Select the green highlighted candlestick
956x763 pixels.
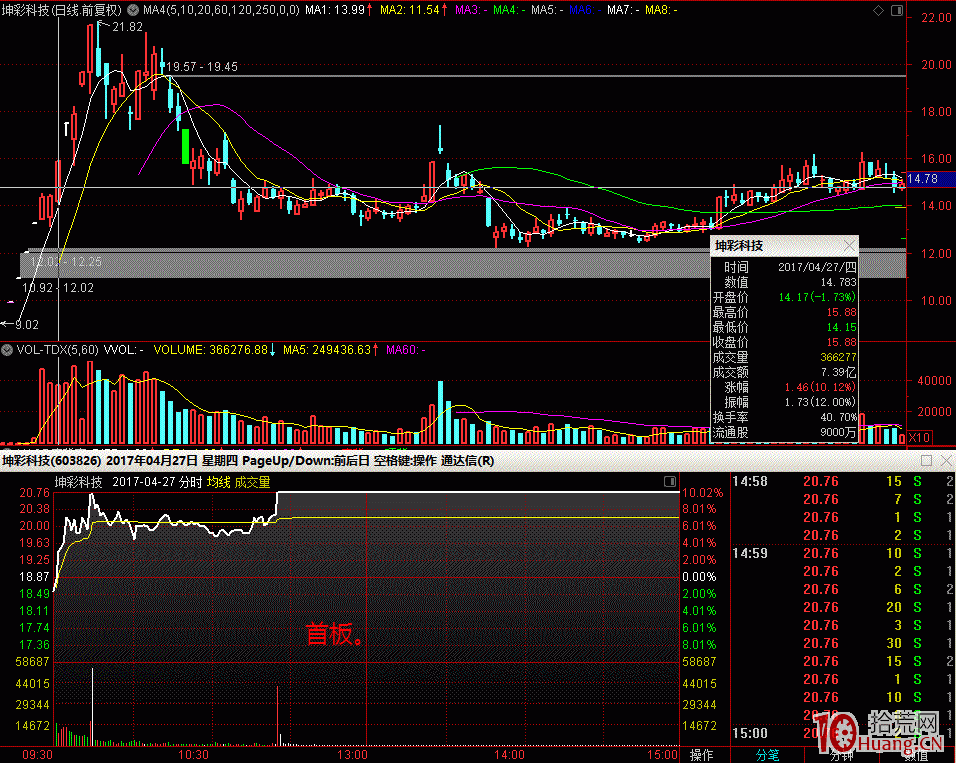coord(185,146)
